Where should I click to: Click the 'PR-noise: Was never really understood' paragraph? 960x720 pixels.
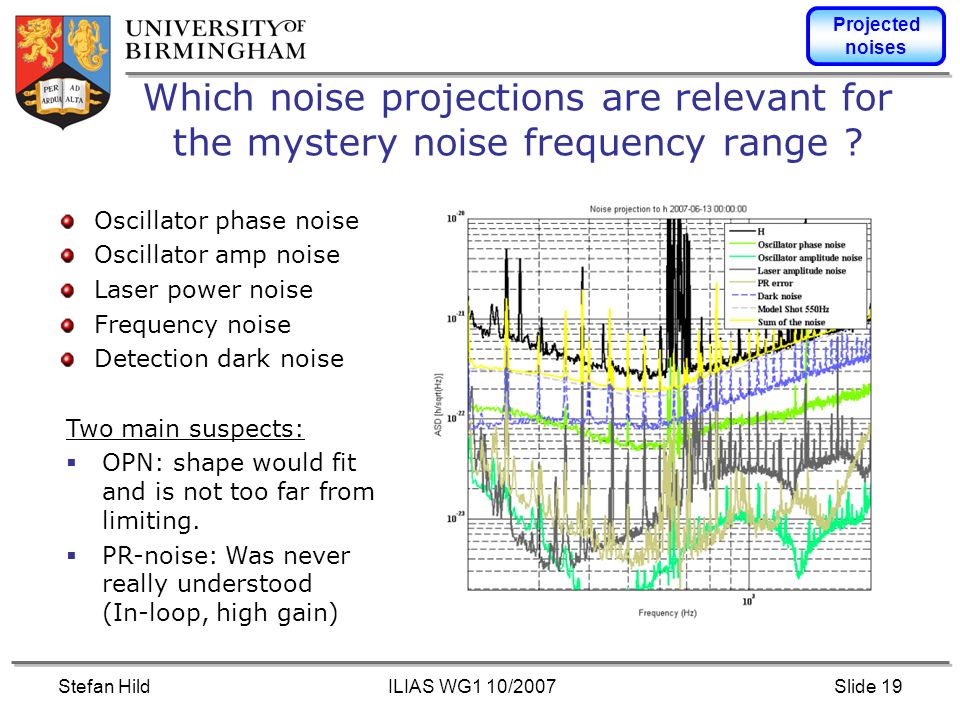[x=226, y=584]
